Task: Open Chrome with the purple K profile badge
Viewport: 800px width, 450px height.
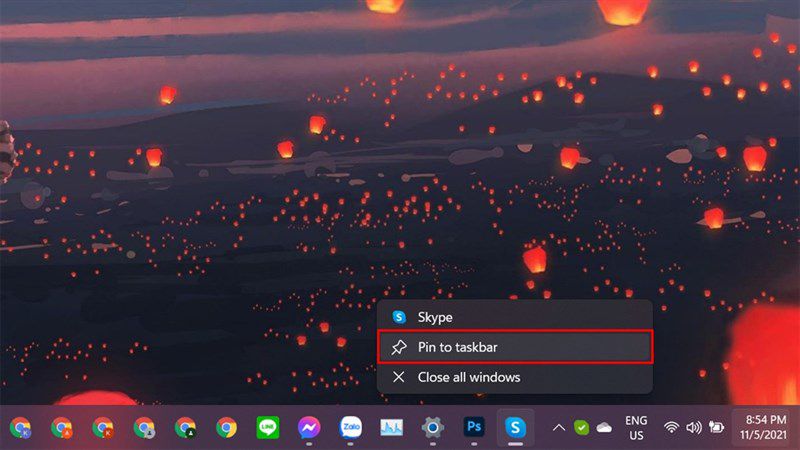Action: click(20, 428)
